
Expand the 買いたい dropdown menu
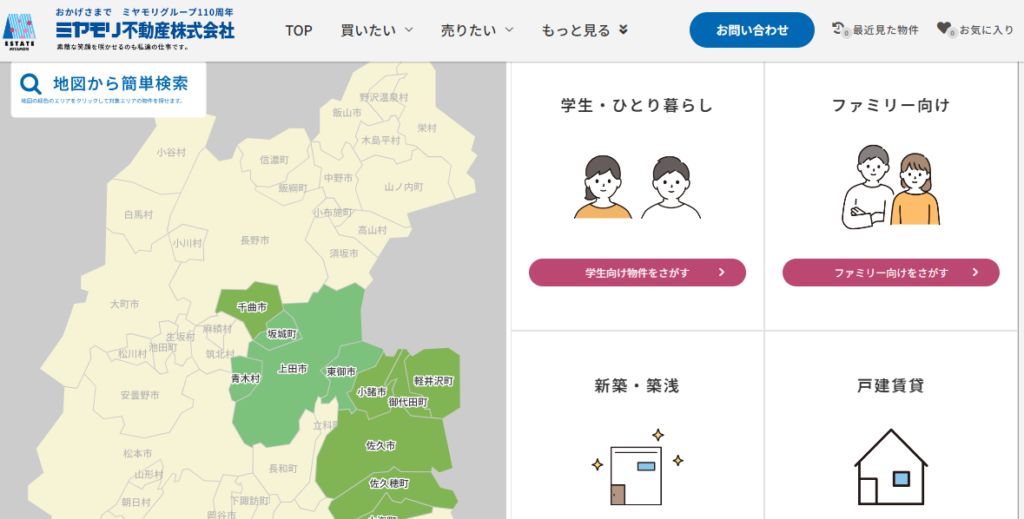[x=376, y=30]
